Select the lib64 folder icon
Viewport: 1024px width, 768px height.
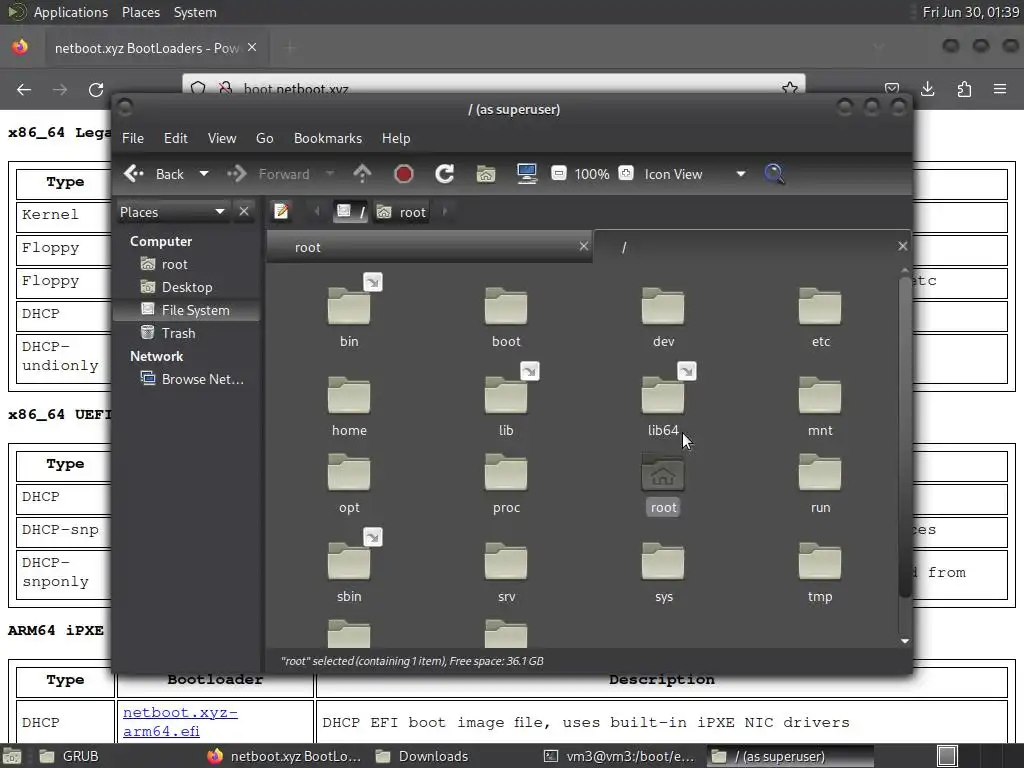pyautogui.click(x=663, y=396)
